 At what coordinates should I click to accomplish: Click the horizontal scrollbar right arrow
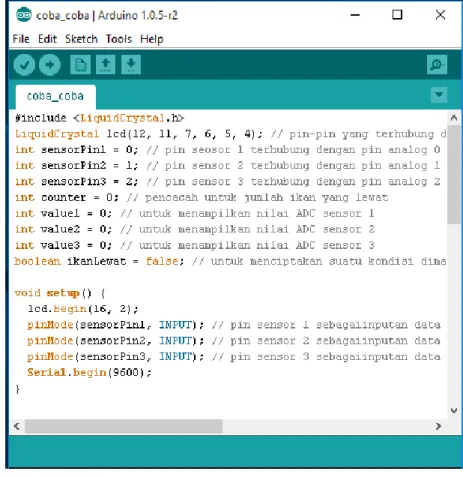coord(438,426)
